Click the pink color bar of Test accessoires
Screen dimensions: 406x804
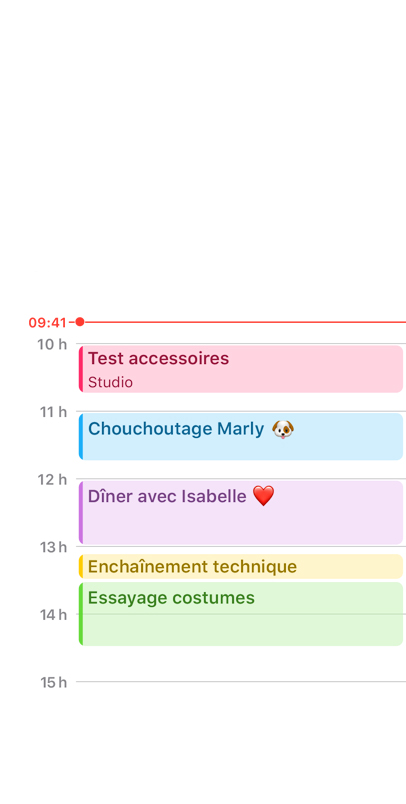[x=81, y=369]
